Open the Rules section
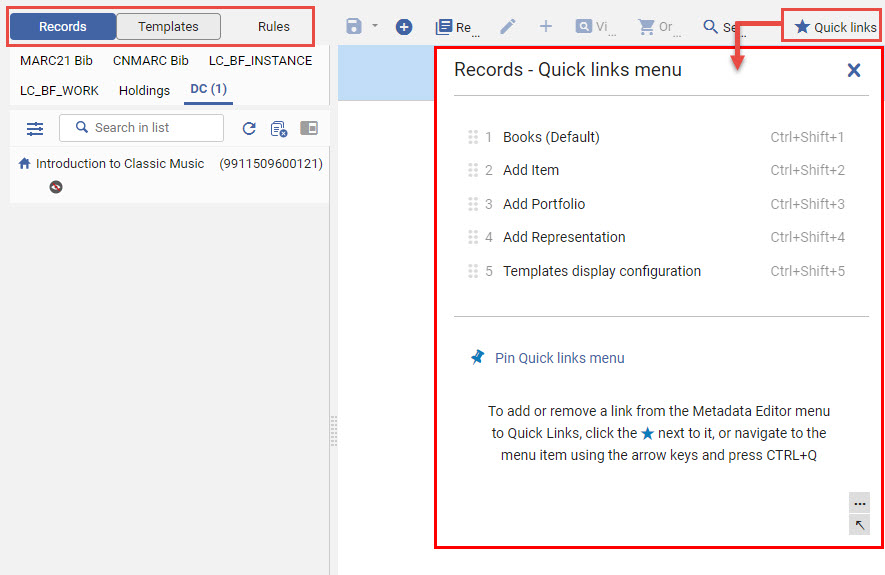Screen dimensions: 885x575 pos(274,27)
